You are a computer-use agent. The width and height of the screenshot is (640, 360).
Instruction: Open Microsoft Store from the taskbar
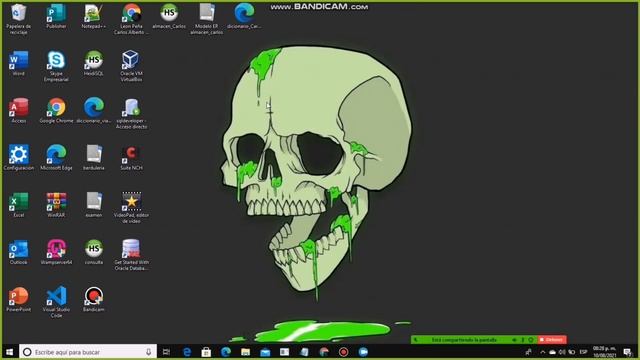(x=206, y=352)
